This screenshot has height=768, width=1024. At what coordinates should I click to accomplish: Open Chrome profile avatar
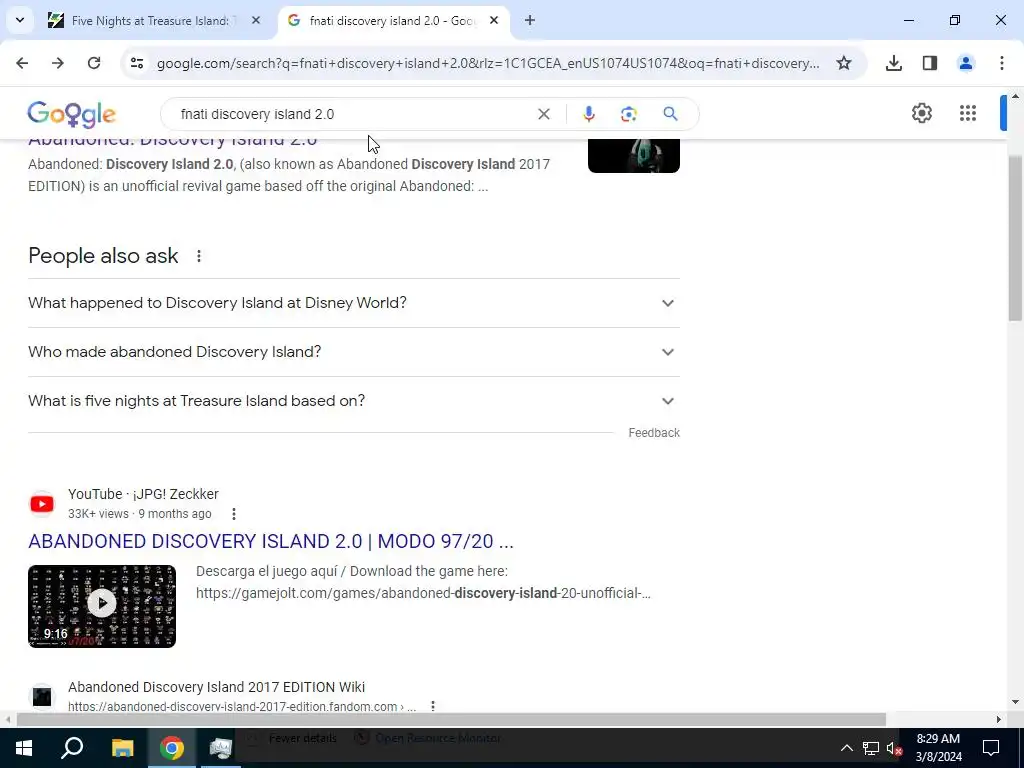click(x=966, y=63)
